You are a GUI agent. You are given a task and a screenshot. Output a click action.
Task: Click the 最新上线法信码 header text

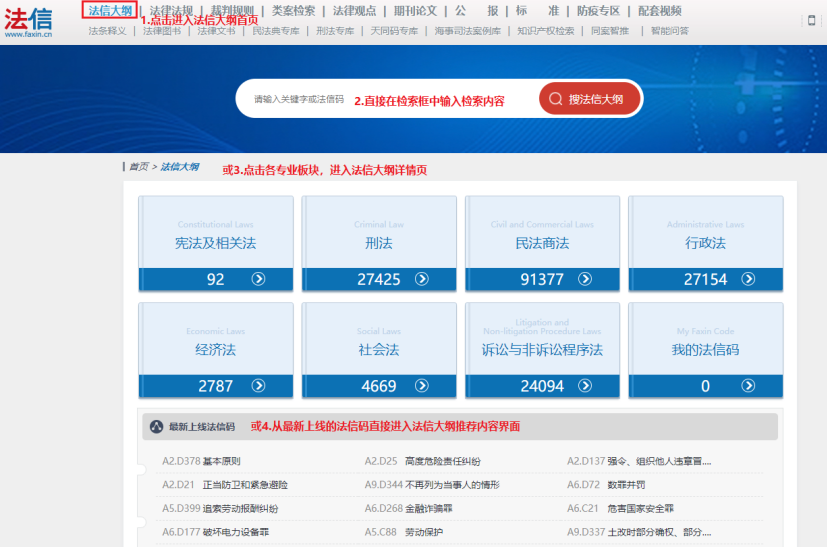tap(202, 427)
